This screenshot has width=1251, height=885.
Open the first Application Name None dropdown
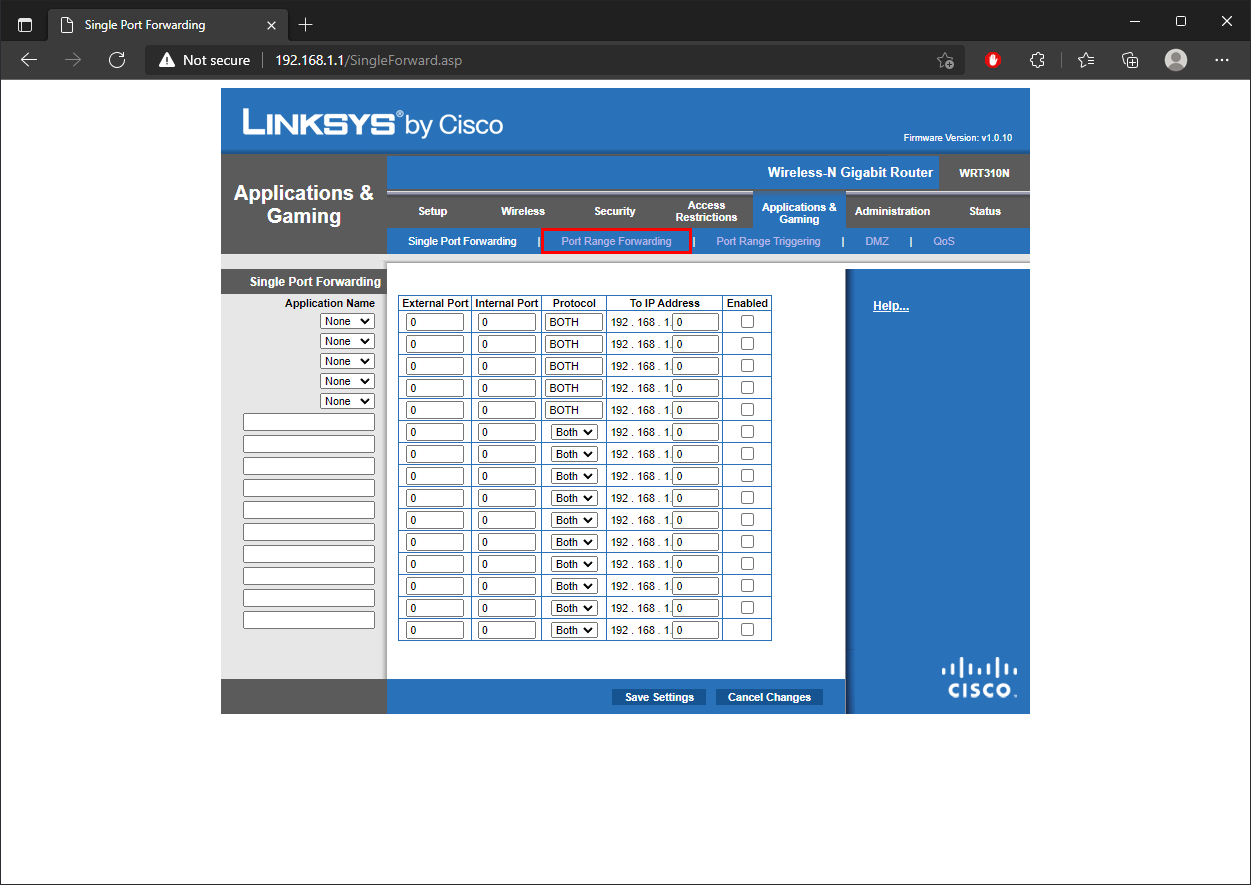(x=347, y=322)
